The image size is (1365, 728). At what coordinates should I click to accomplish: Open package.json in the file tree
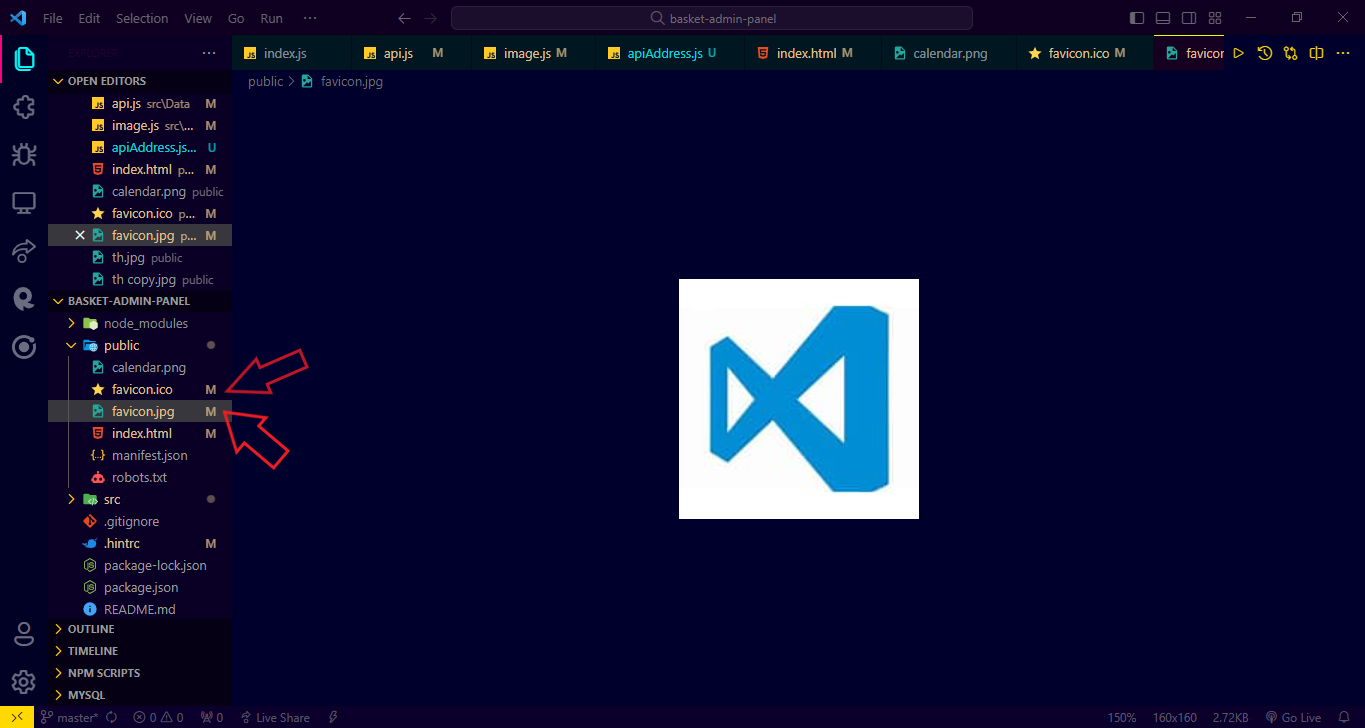point(140,587)
